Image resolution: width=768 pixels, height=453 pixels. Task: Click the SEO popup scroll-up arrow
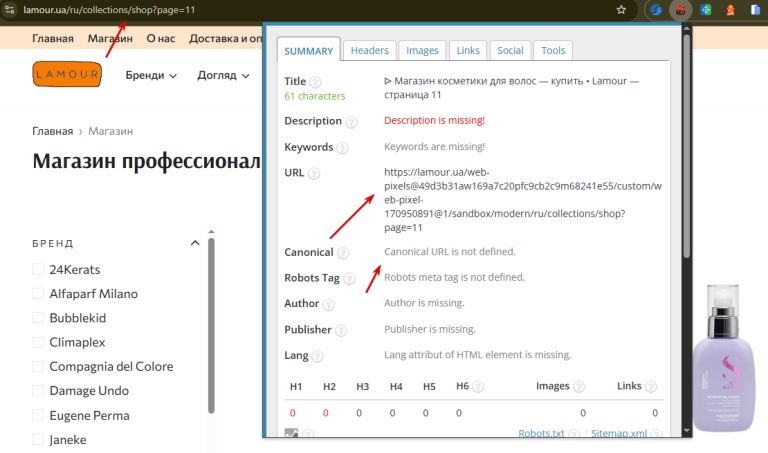click(x=687, y=28)
